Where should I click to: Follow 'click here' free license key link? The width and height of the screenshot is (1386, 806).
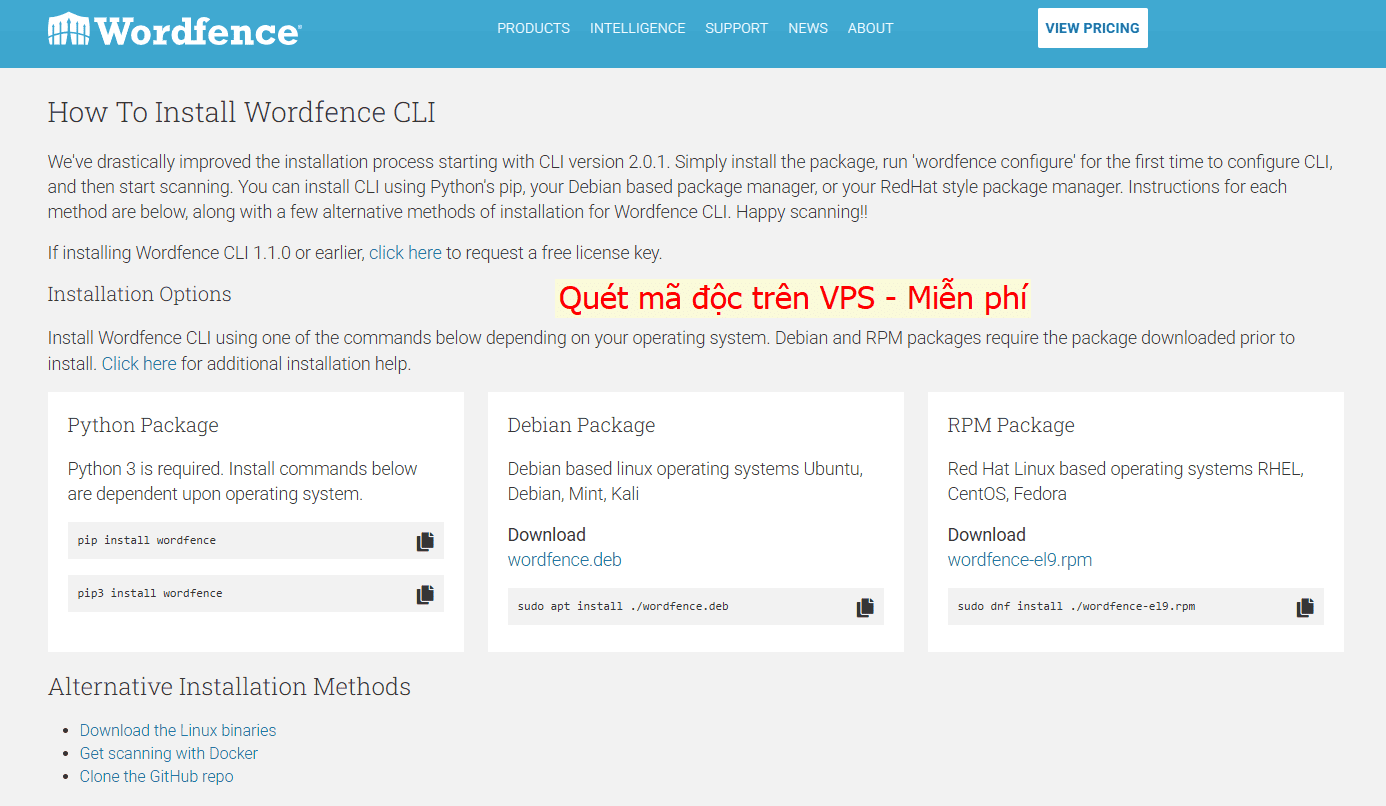pyautogui.click(x=405, y=253)
